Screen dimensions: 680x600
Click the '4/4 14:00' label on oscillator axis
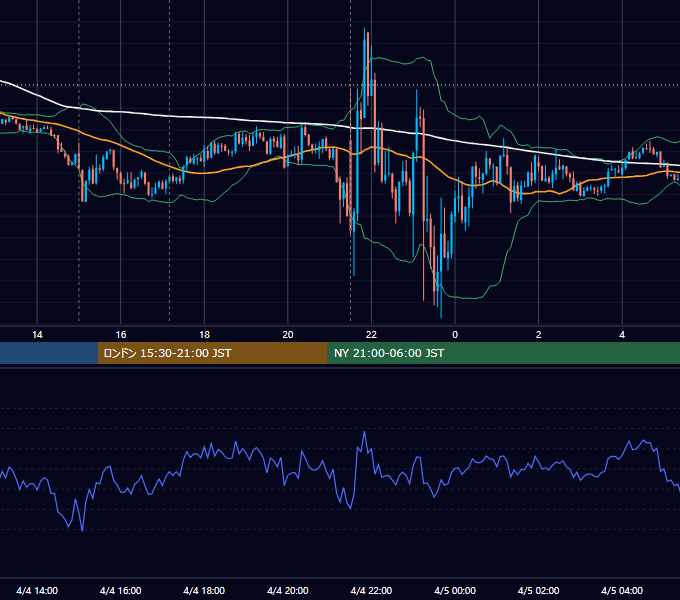tap(37, 590)
